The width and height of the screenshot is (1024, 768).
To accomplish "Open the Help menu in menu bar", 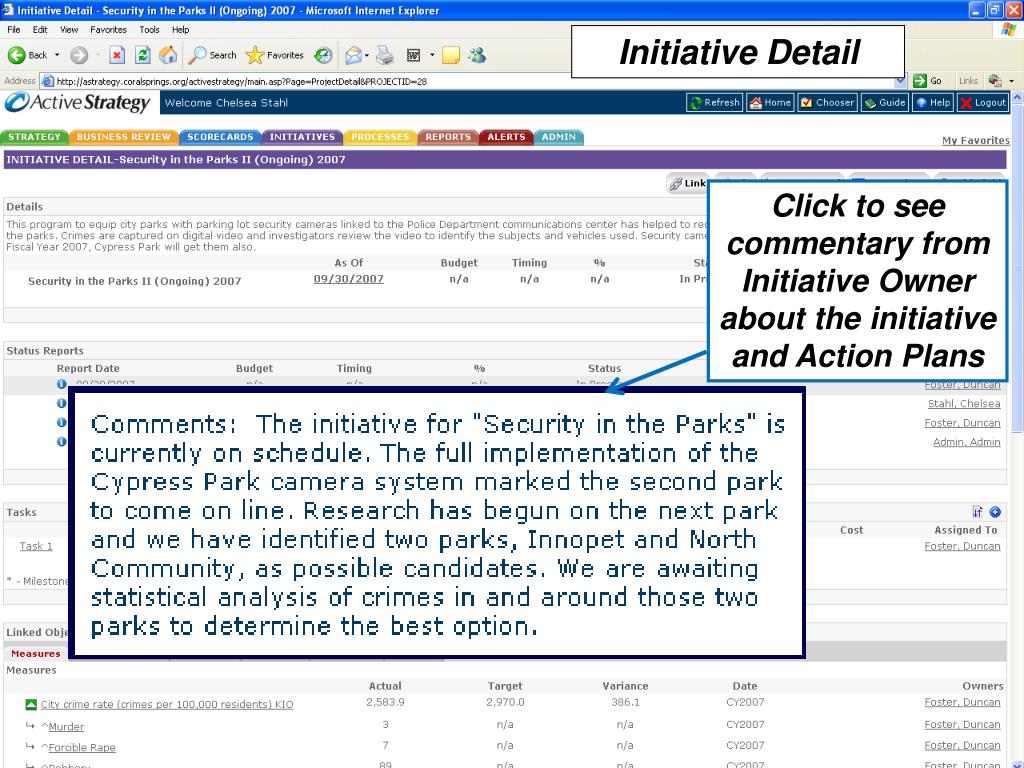I will pos(180,29).
